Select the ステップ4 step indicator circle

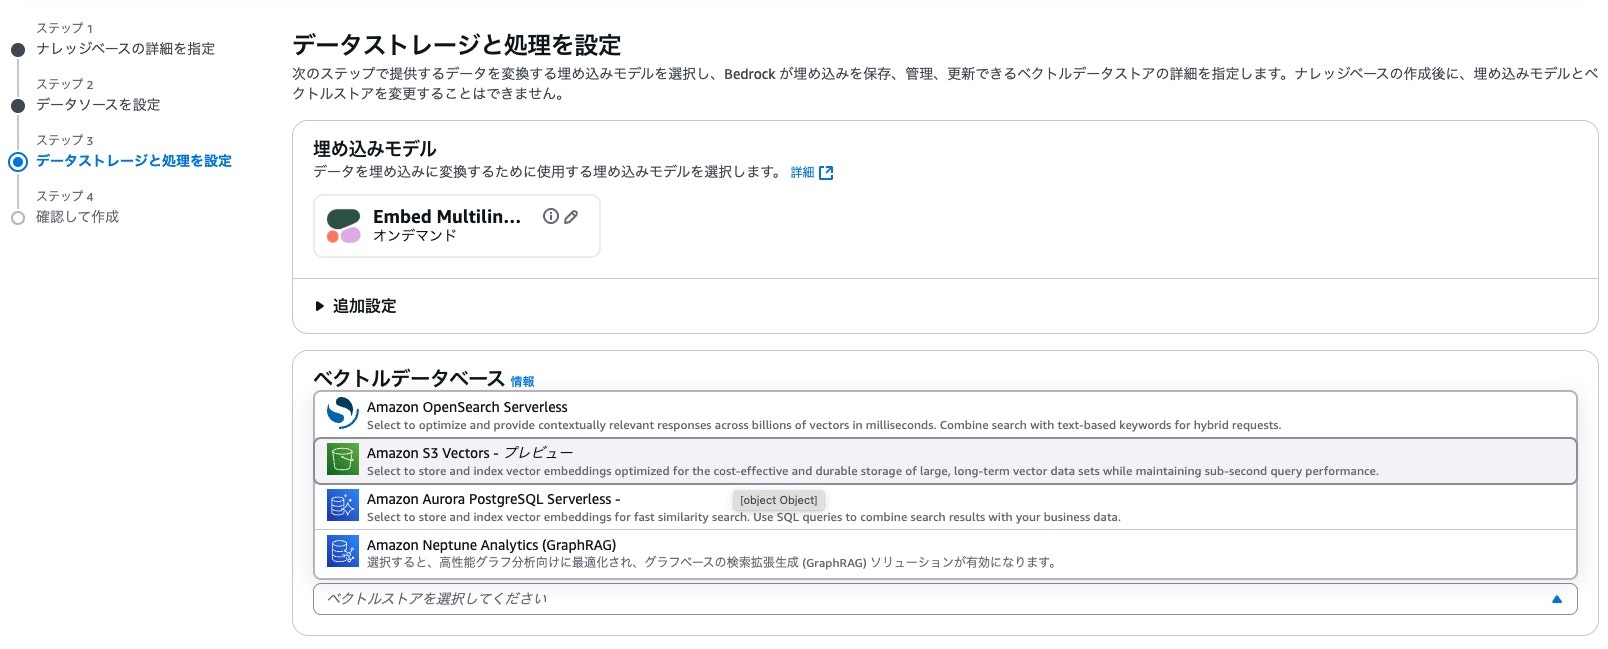[17, 217]
